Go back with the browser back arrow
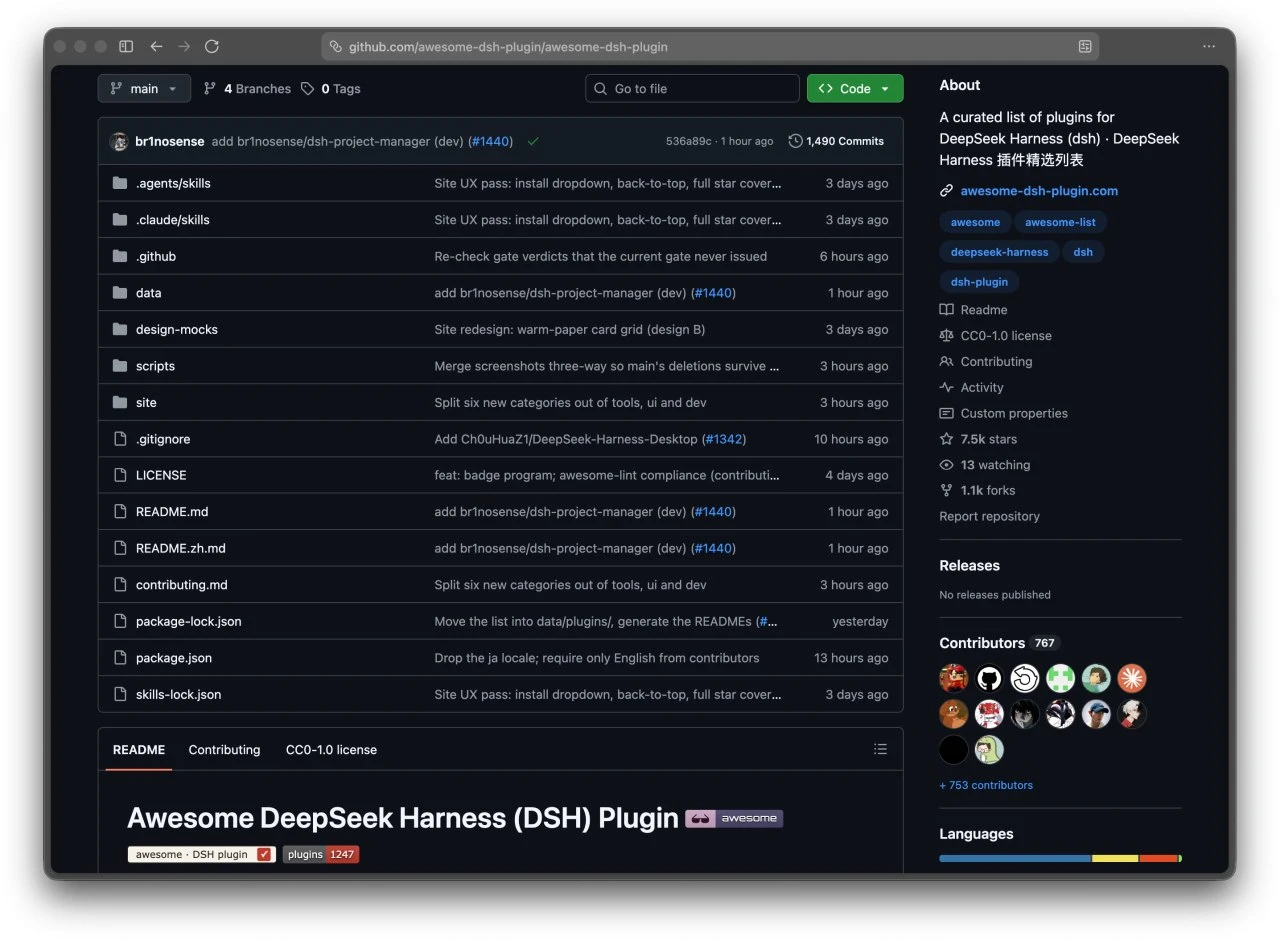1280x940 pixels. (x=156, y=46)
